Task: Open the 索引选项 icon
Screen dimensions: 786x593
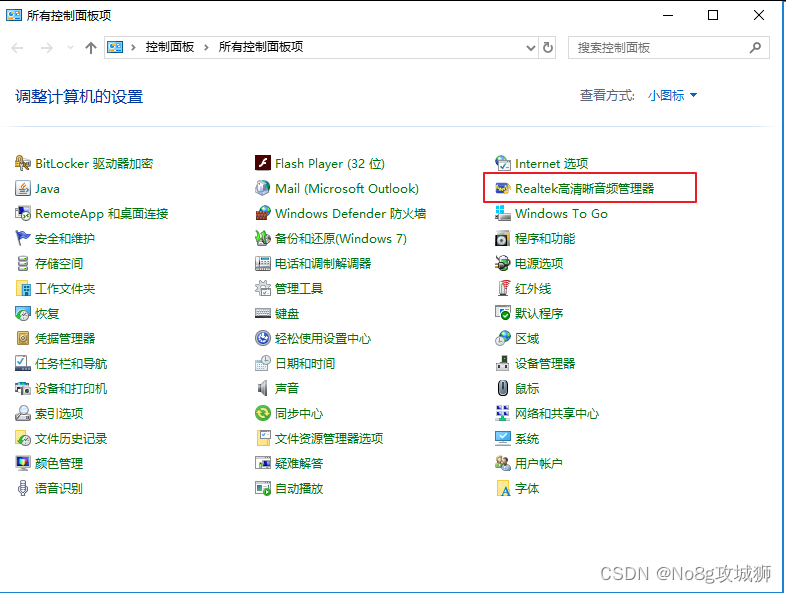Action: point(23,414)
